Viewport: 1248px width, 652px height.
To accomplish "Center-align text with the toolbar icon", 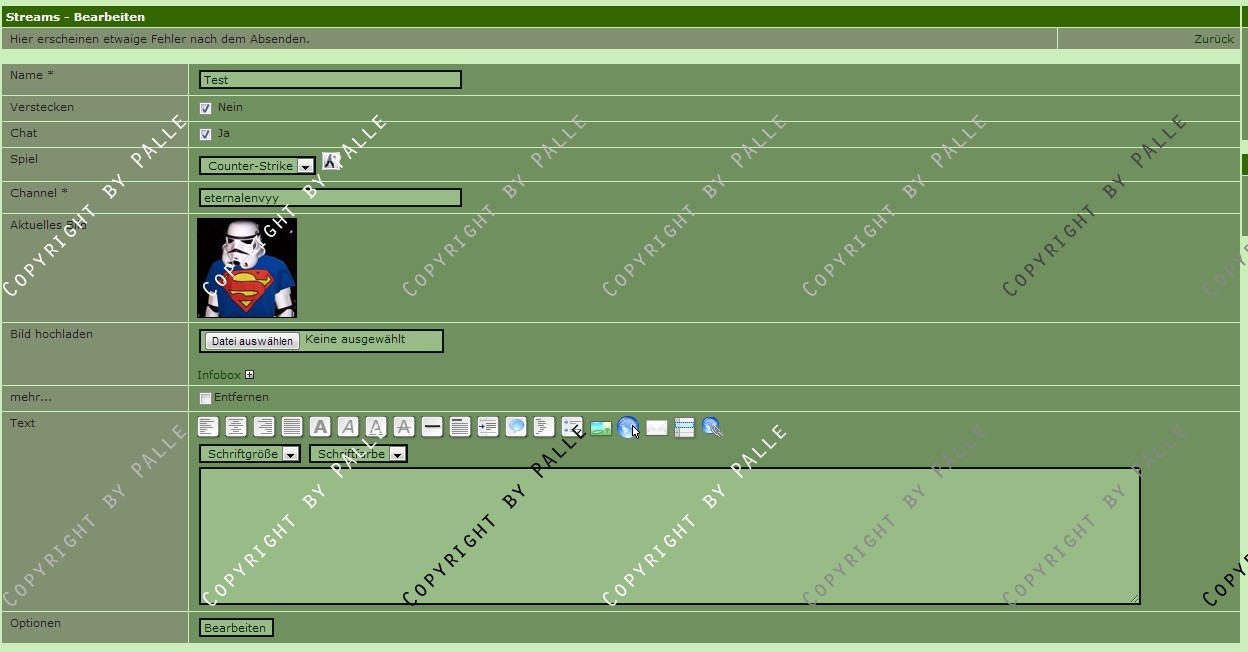I will (x=236, y=427).
